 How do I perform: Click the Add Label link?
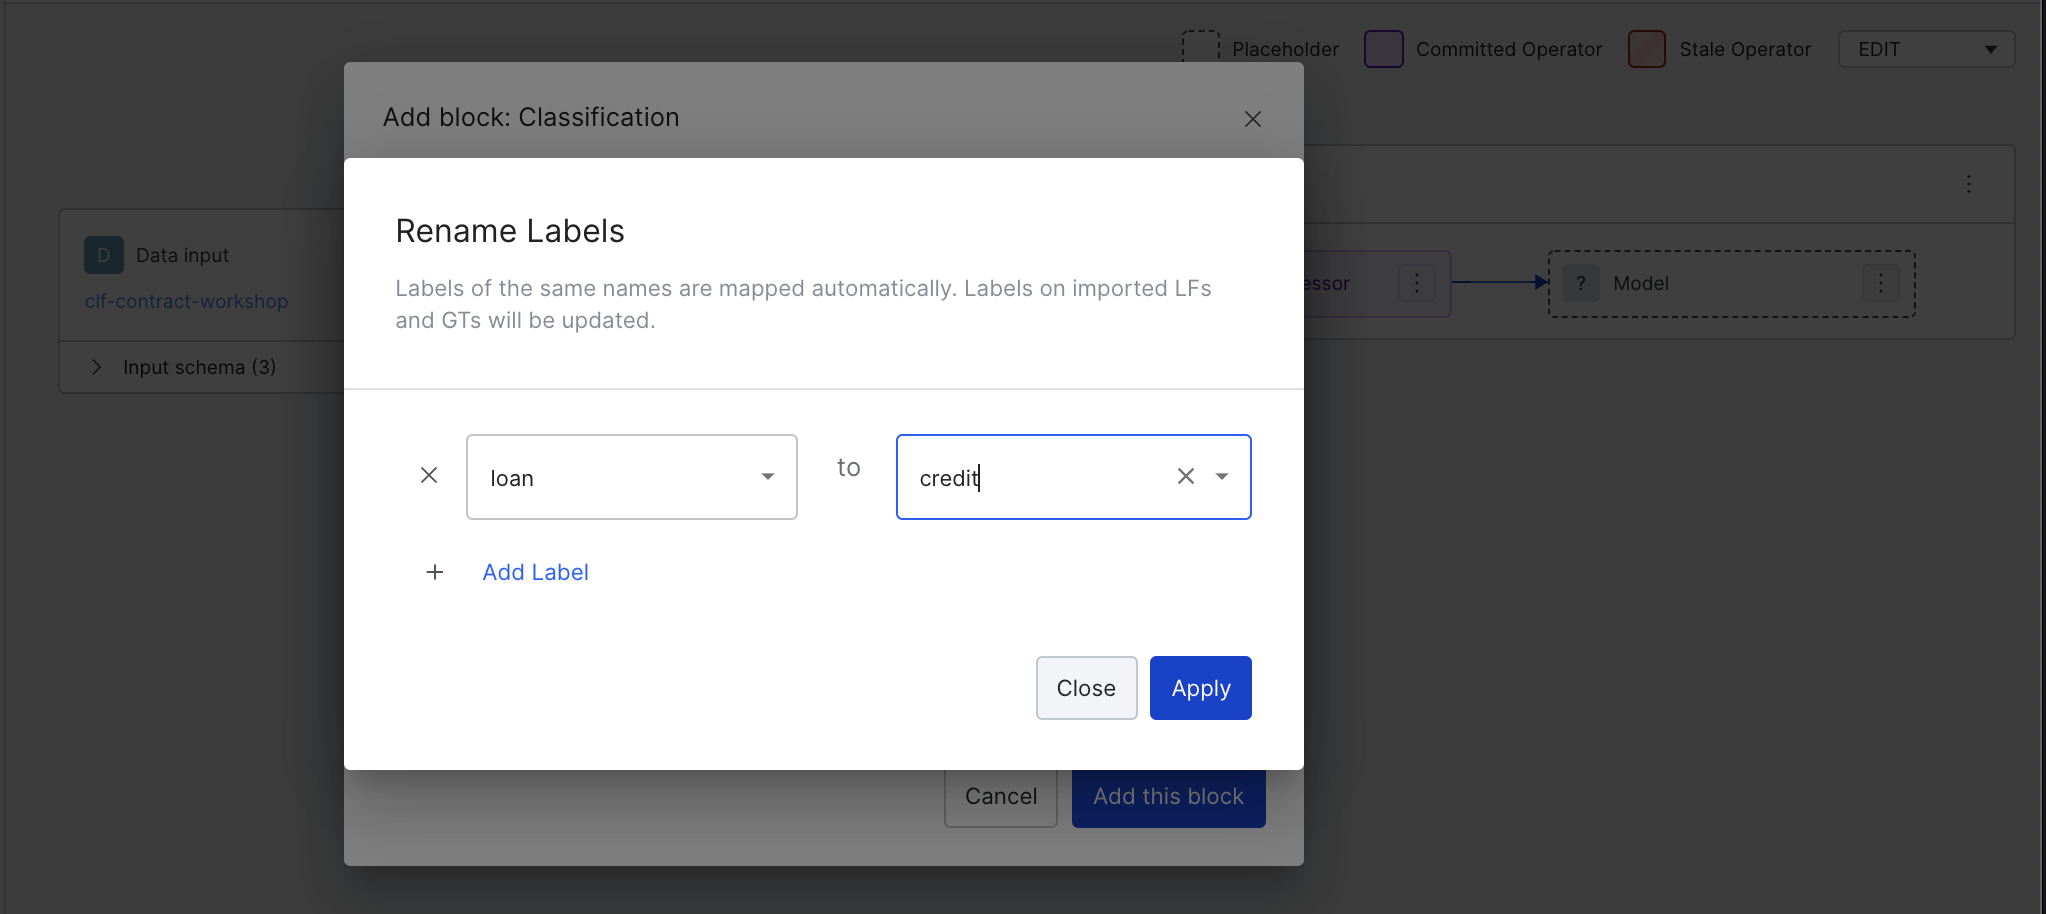click(535, 572)
